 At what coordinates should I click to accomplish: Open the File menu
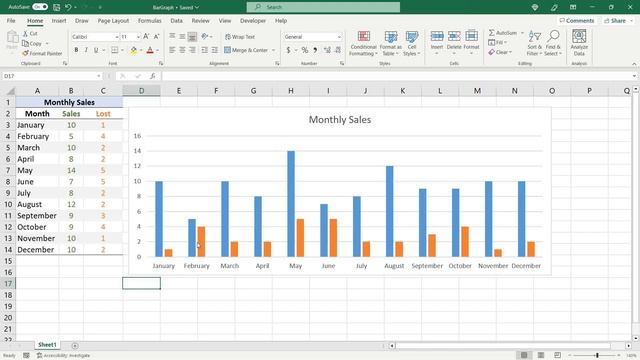point(11,20)
